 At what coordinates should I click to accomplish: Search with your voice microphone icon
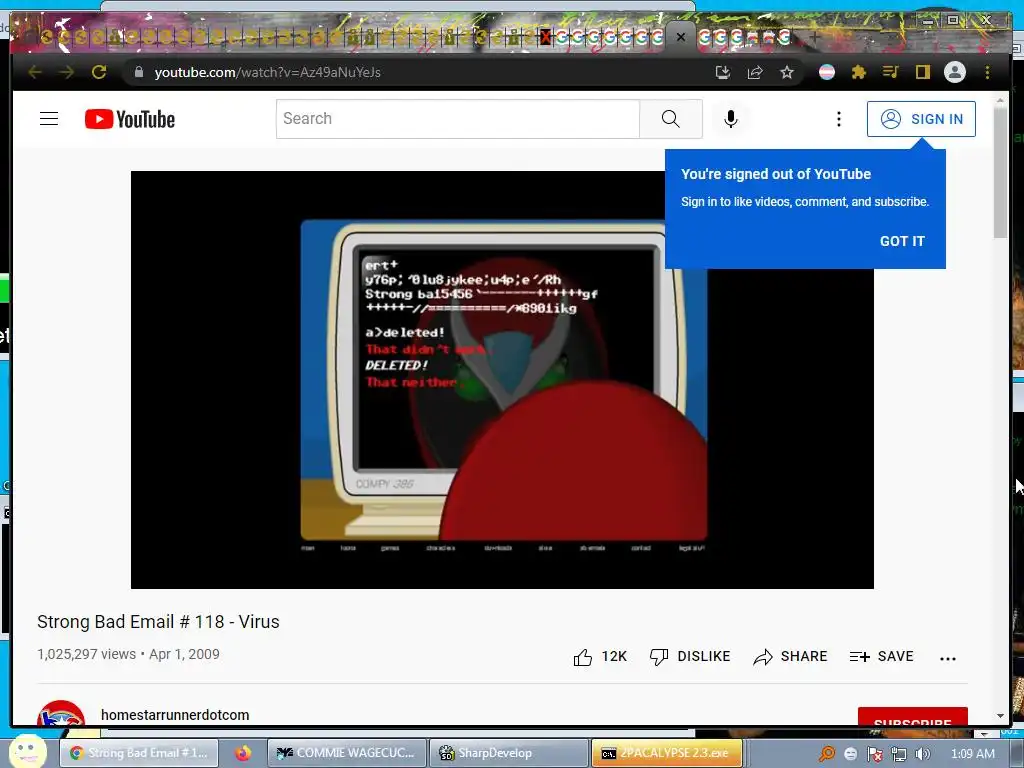[x=731, y=119]
